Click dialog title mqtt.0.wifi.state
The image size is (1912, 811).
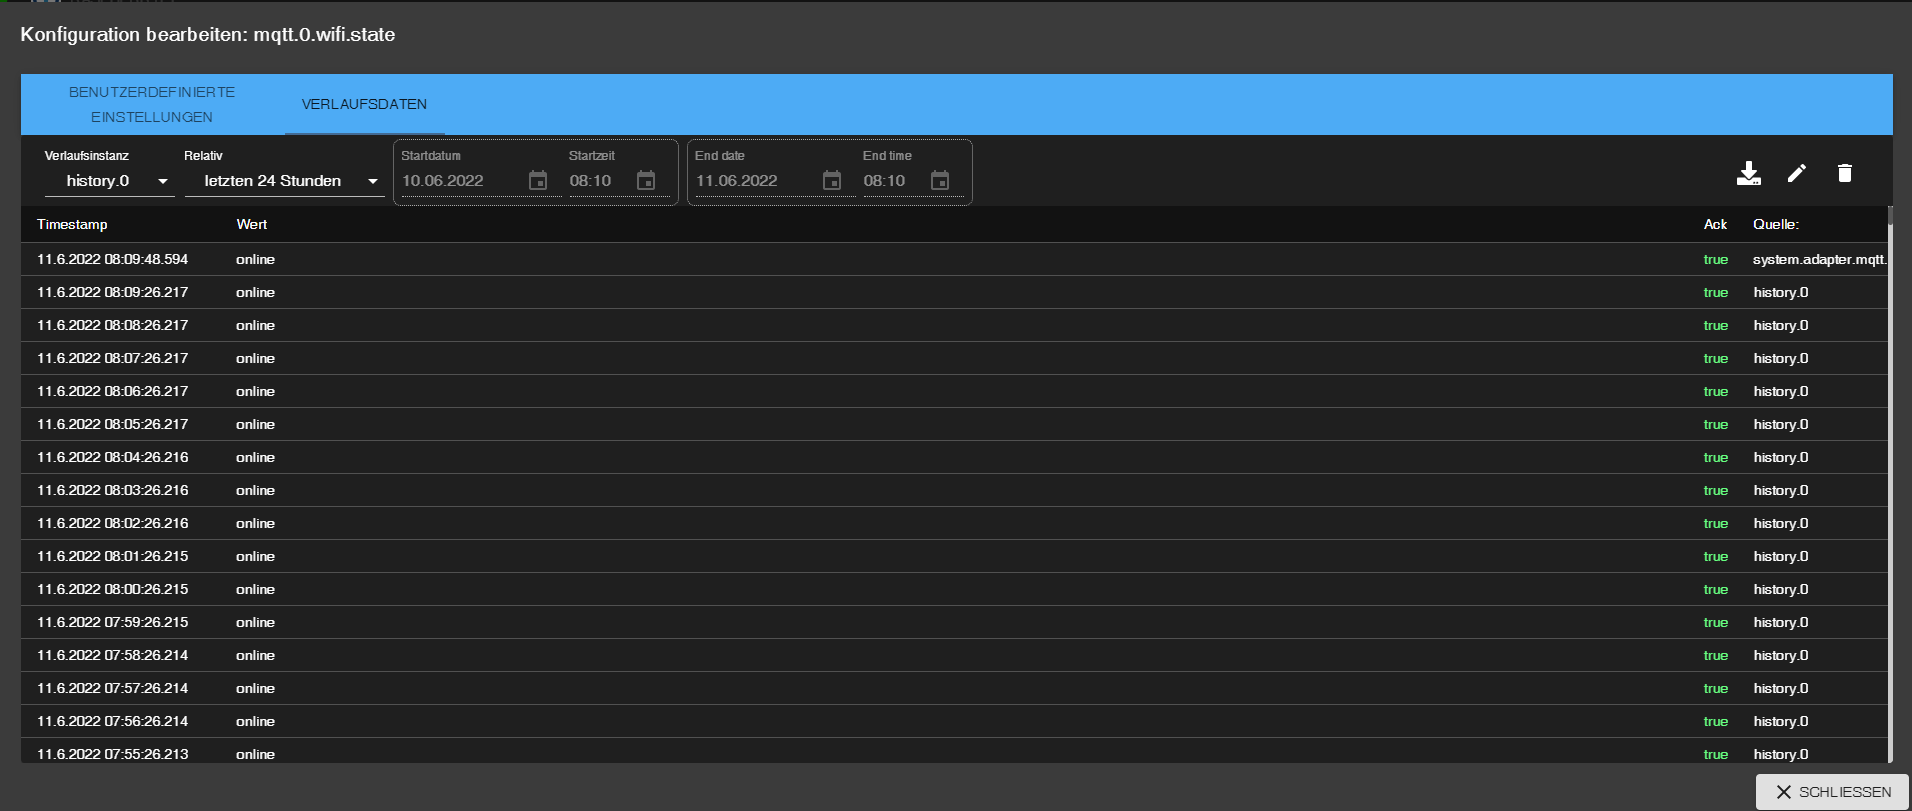[324, 34]
